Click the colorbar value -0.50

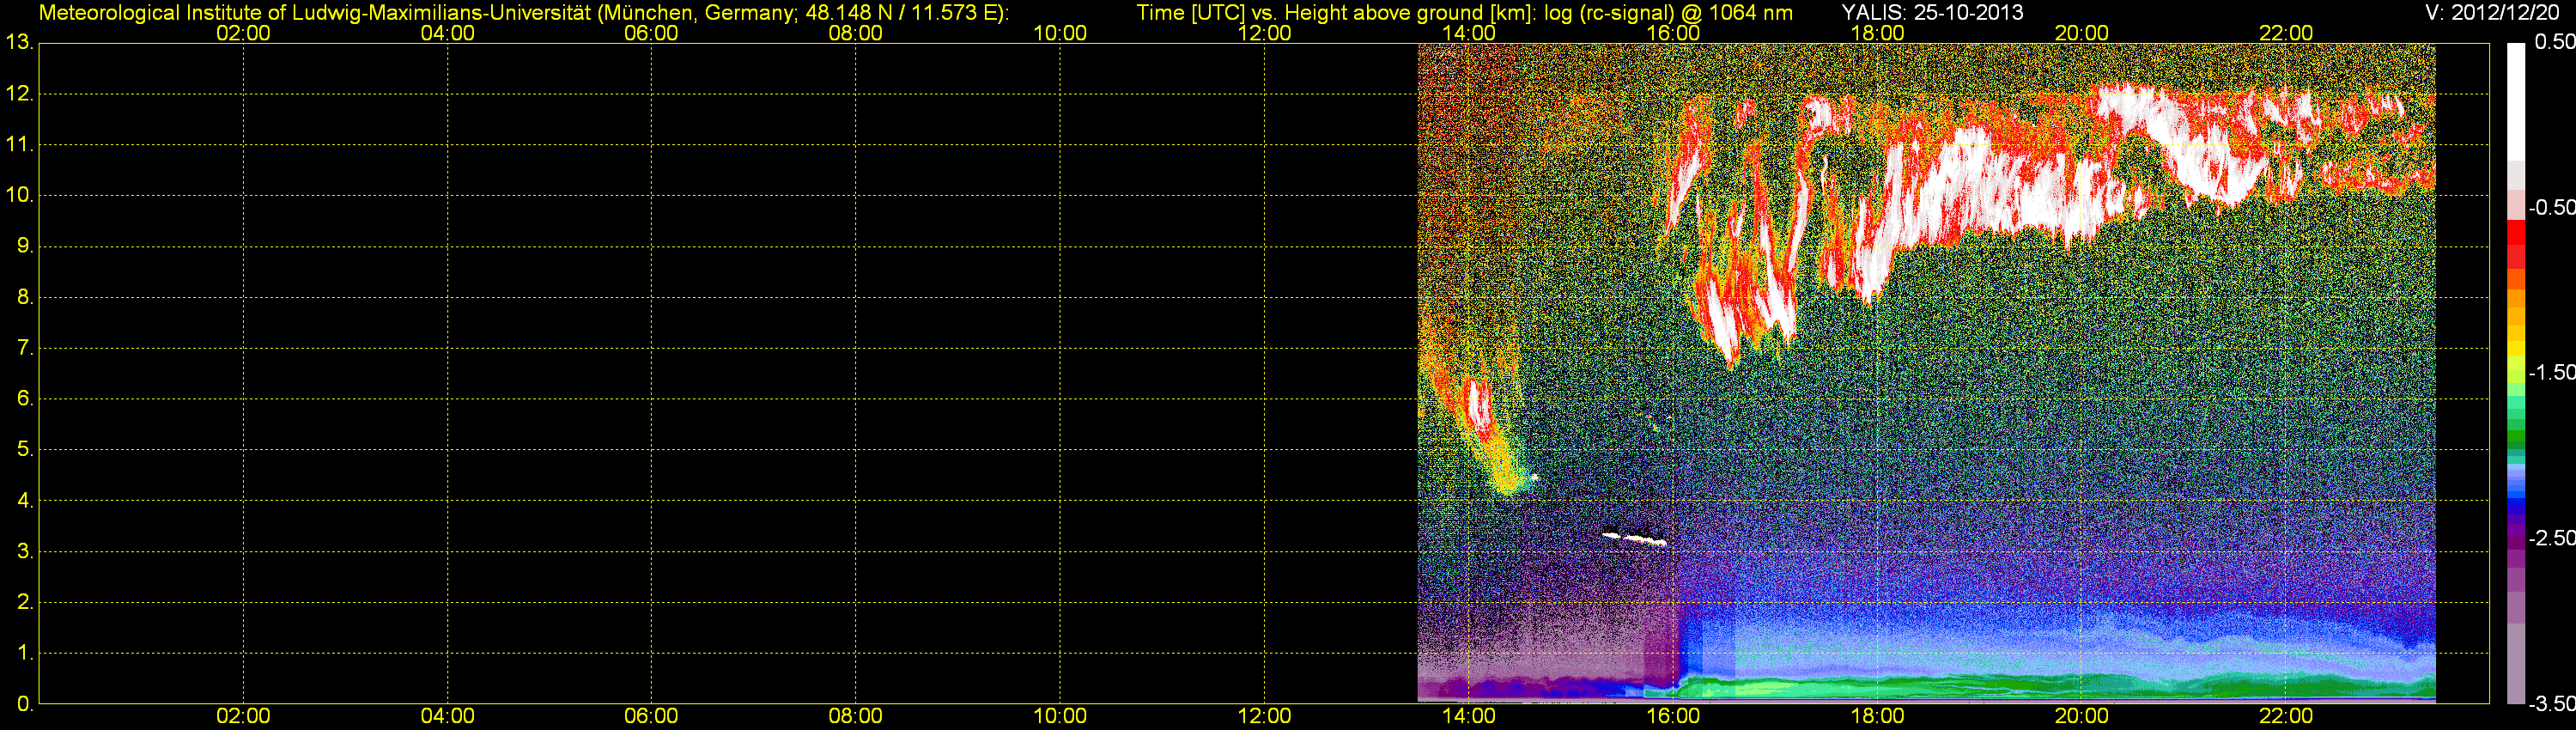pos(2552,207)
